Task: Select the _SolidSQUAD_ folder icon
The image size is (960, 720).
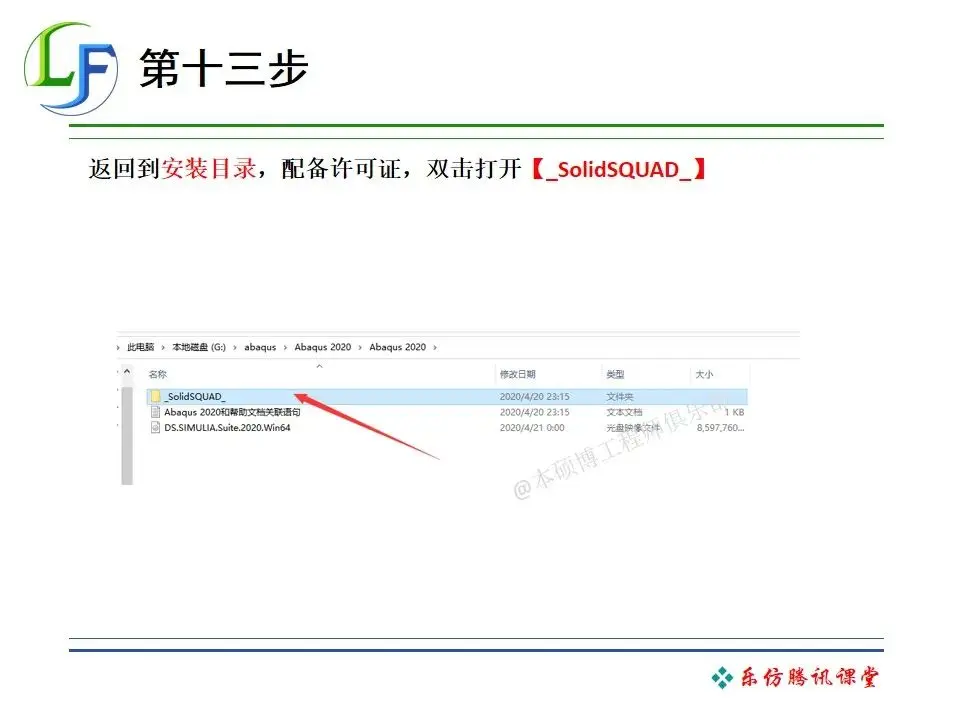Action: pyautogui.click(x=156, y=396)
